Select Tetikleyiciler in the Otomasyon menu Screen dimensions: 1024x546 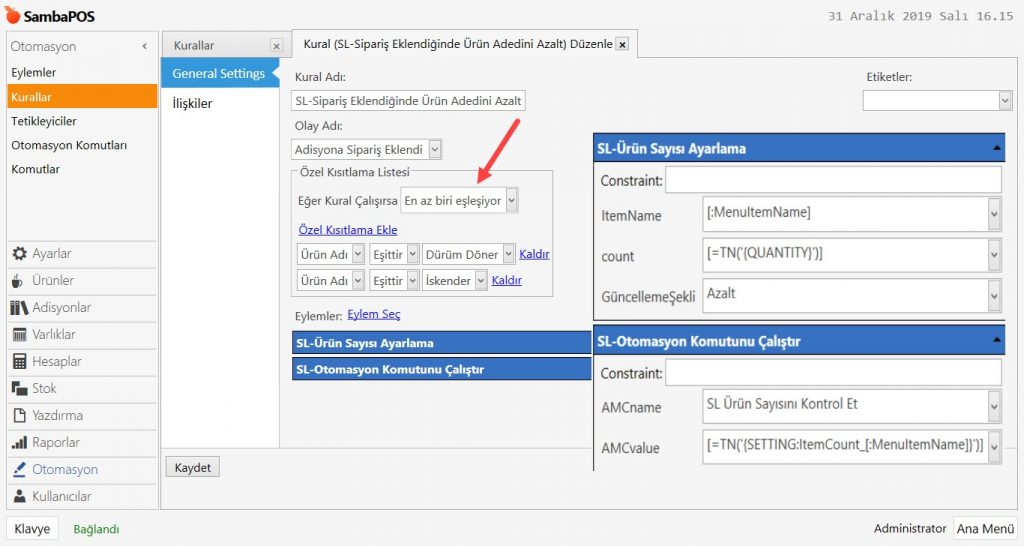coord(44,121)
